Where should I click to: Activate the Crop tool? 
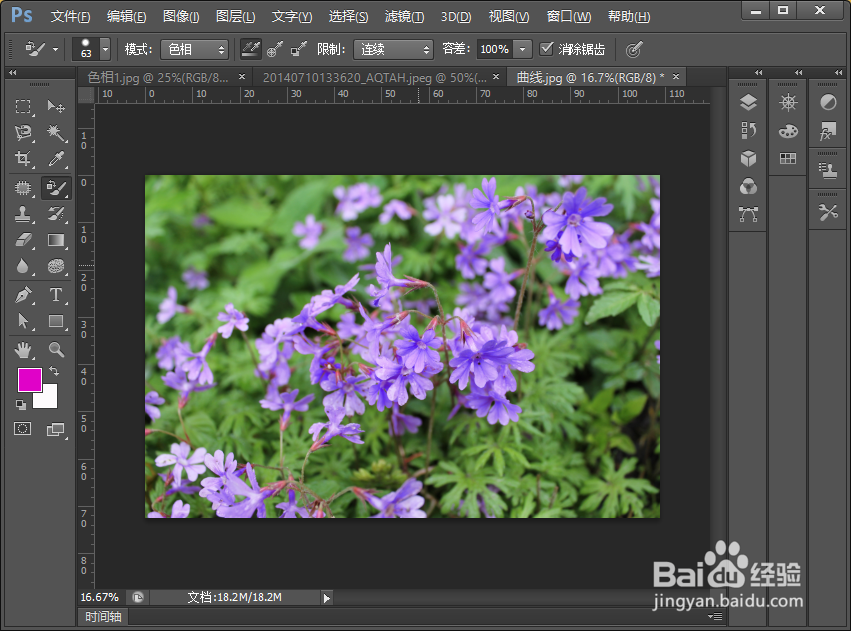coord(23,158)
